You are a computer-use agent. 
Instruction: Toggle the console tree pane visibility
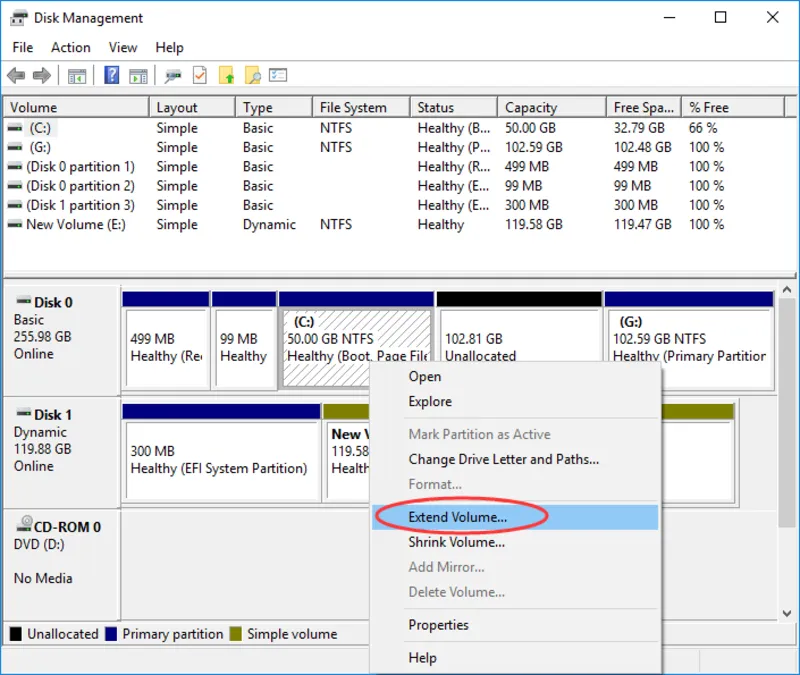78,75
